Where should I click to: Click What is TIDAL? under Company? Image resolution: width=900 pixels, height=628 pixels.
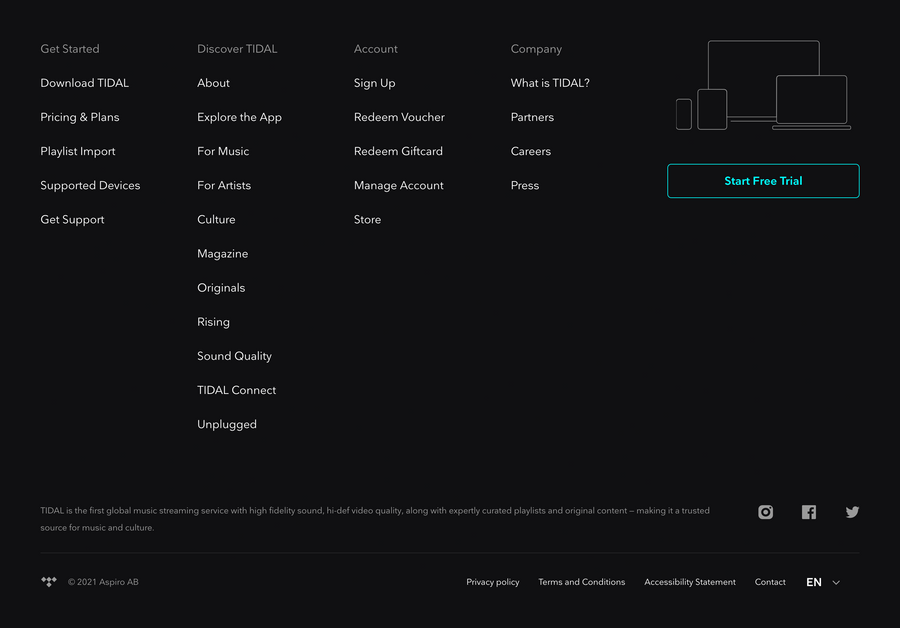(550, 83)
